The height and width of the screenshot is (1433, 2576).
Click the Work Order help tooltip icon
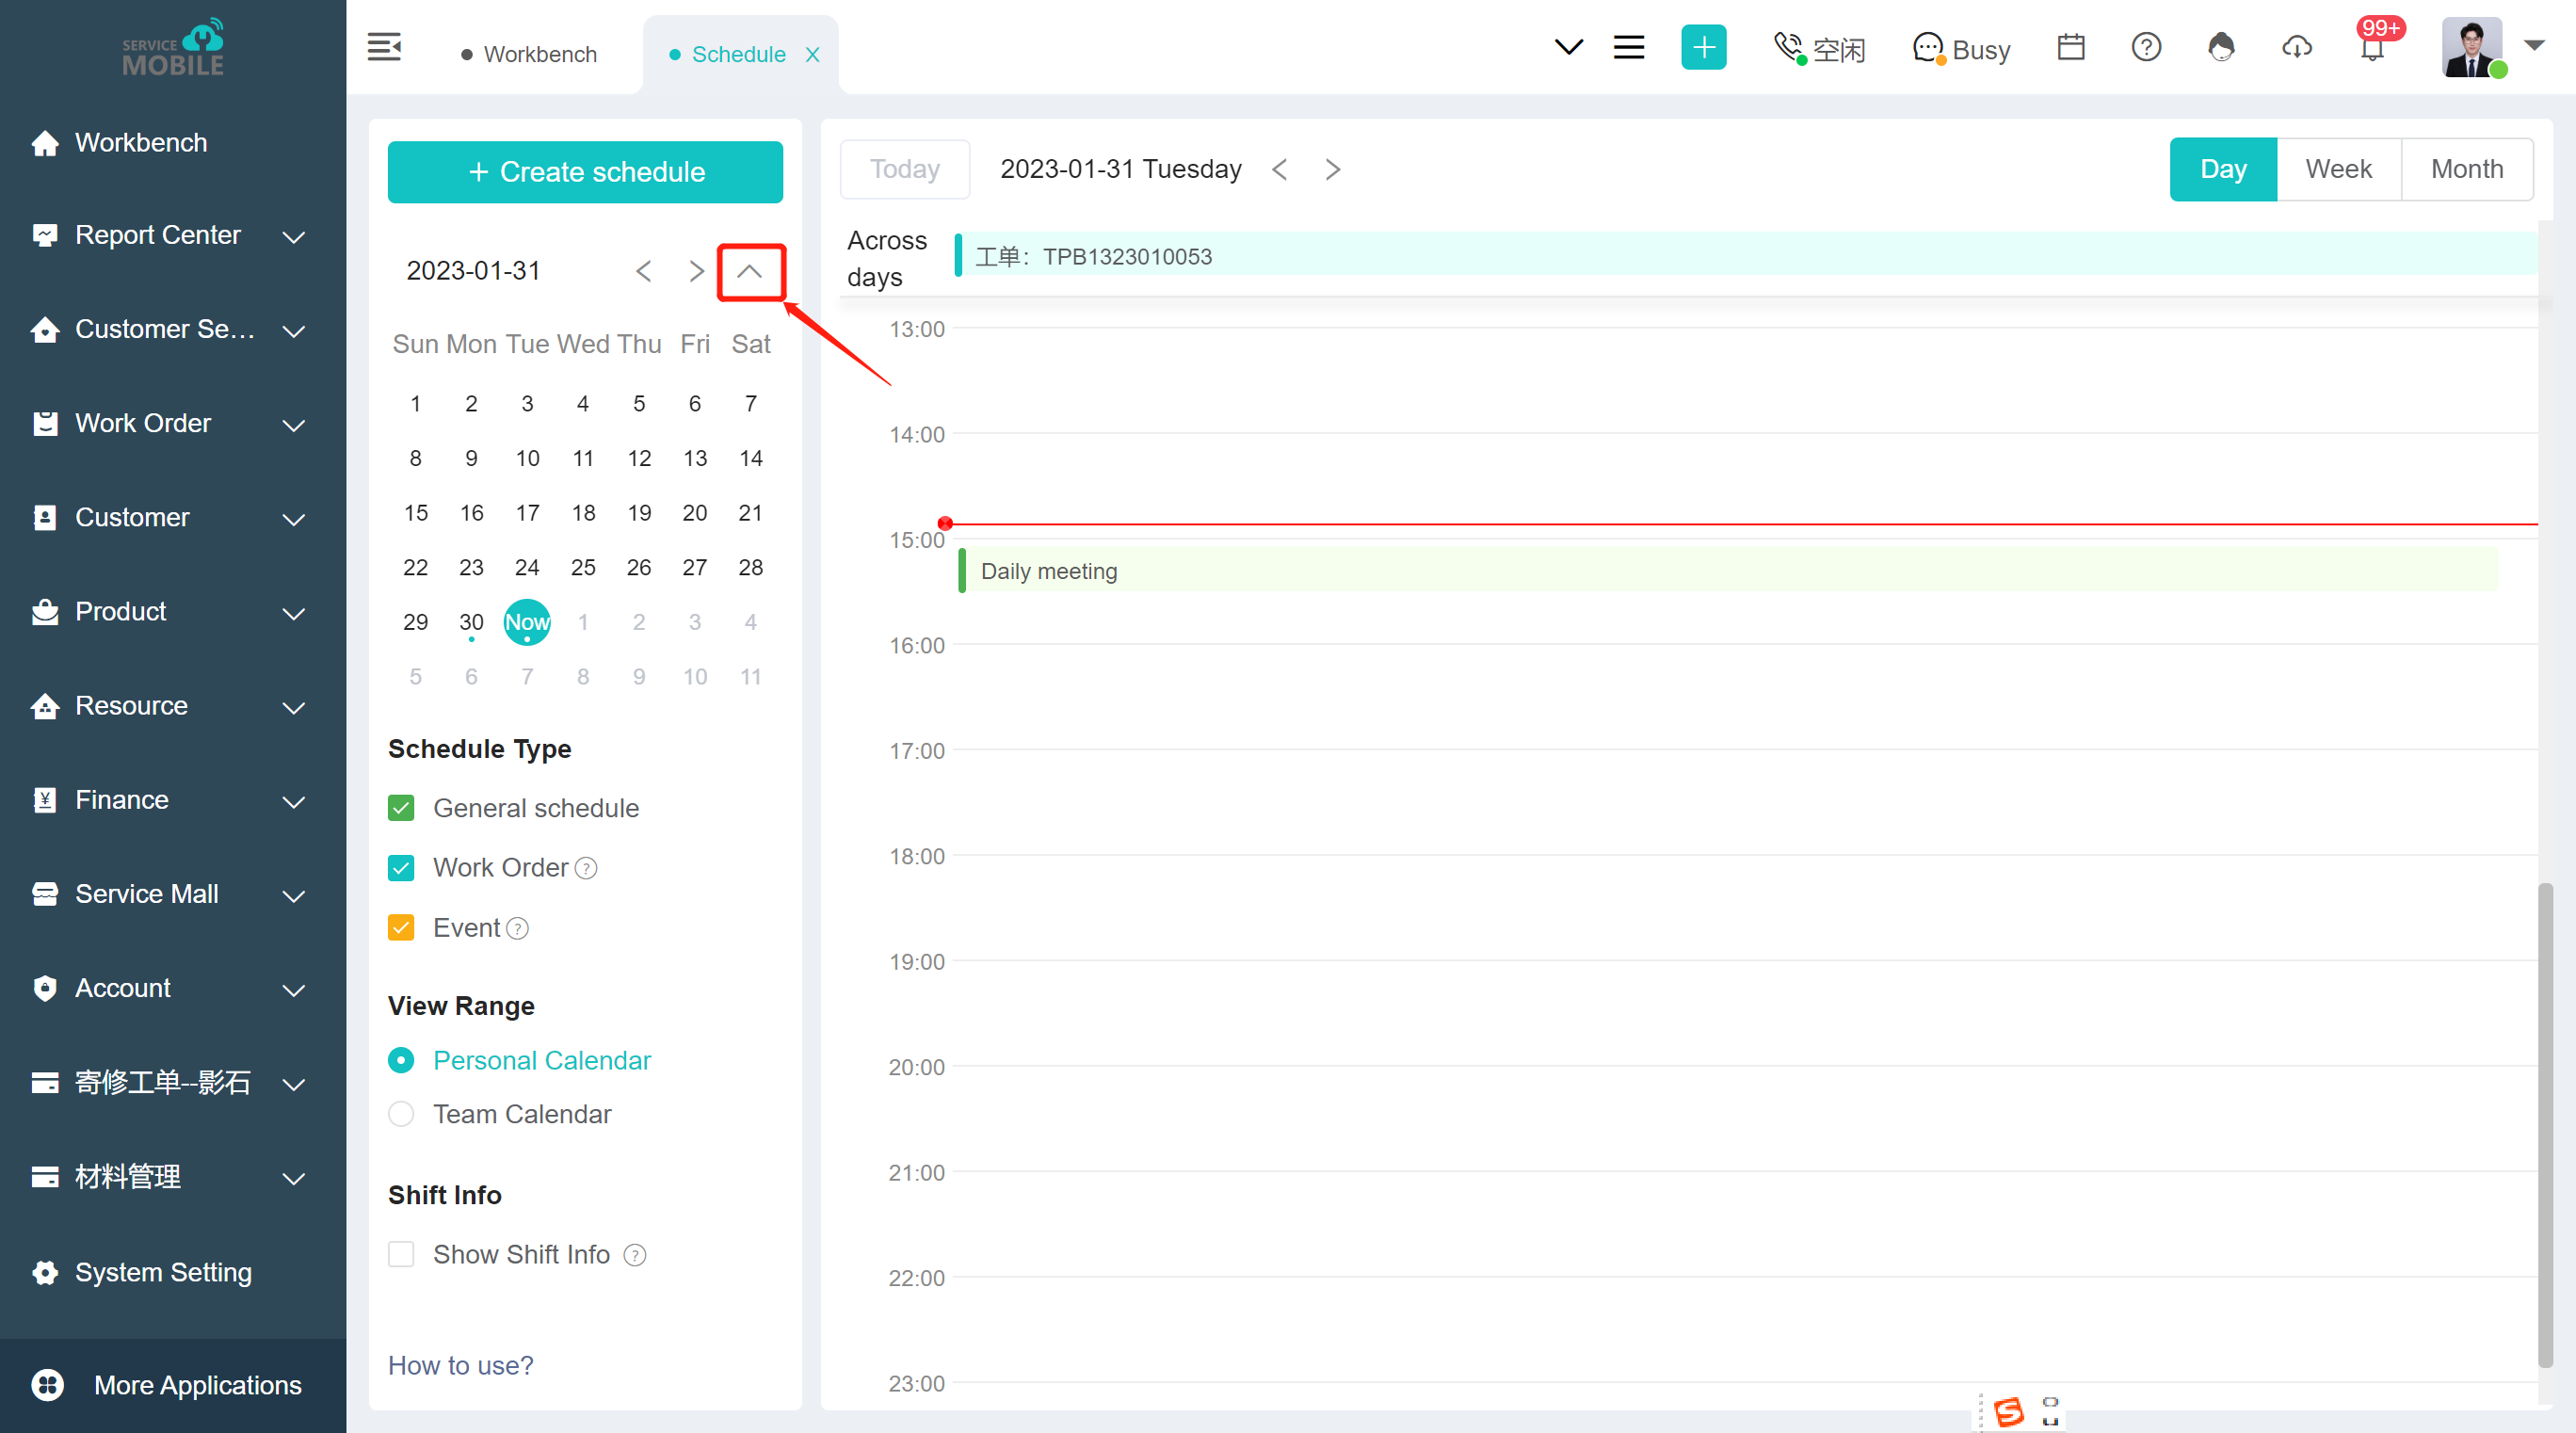586,868
